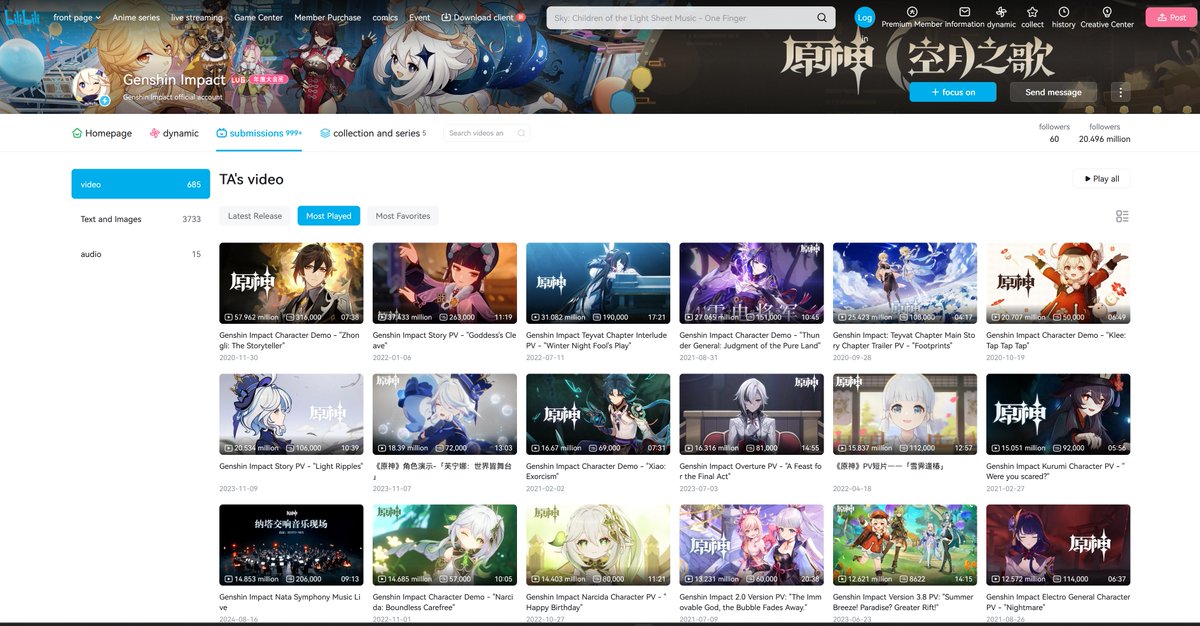The height and width of the screenshot is (626, 1200).
Task: Open the comics menu link
Action: click(385, 18)
